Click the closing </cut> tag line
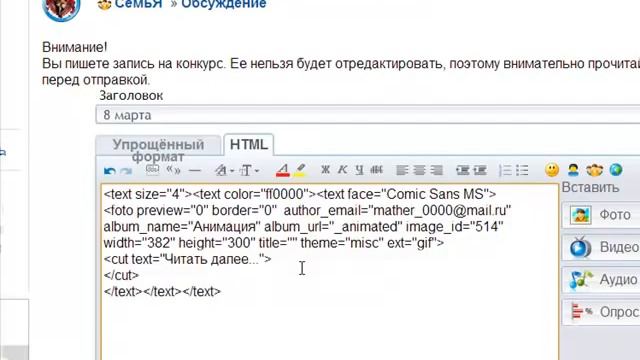 121,275
